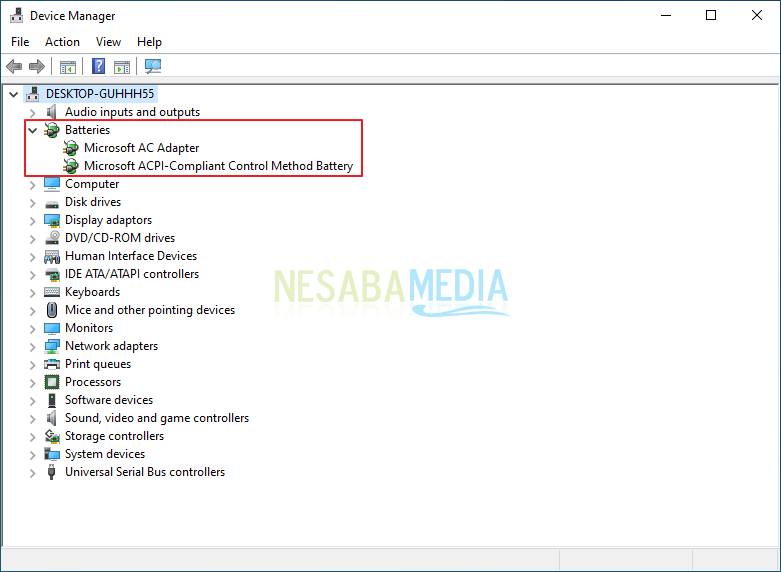
Task: Collapse the DESKTOP-GUHHH55 root node
Action: (13, 94)
